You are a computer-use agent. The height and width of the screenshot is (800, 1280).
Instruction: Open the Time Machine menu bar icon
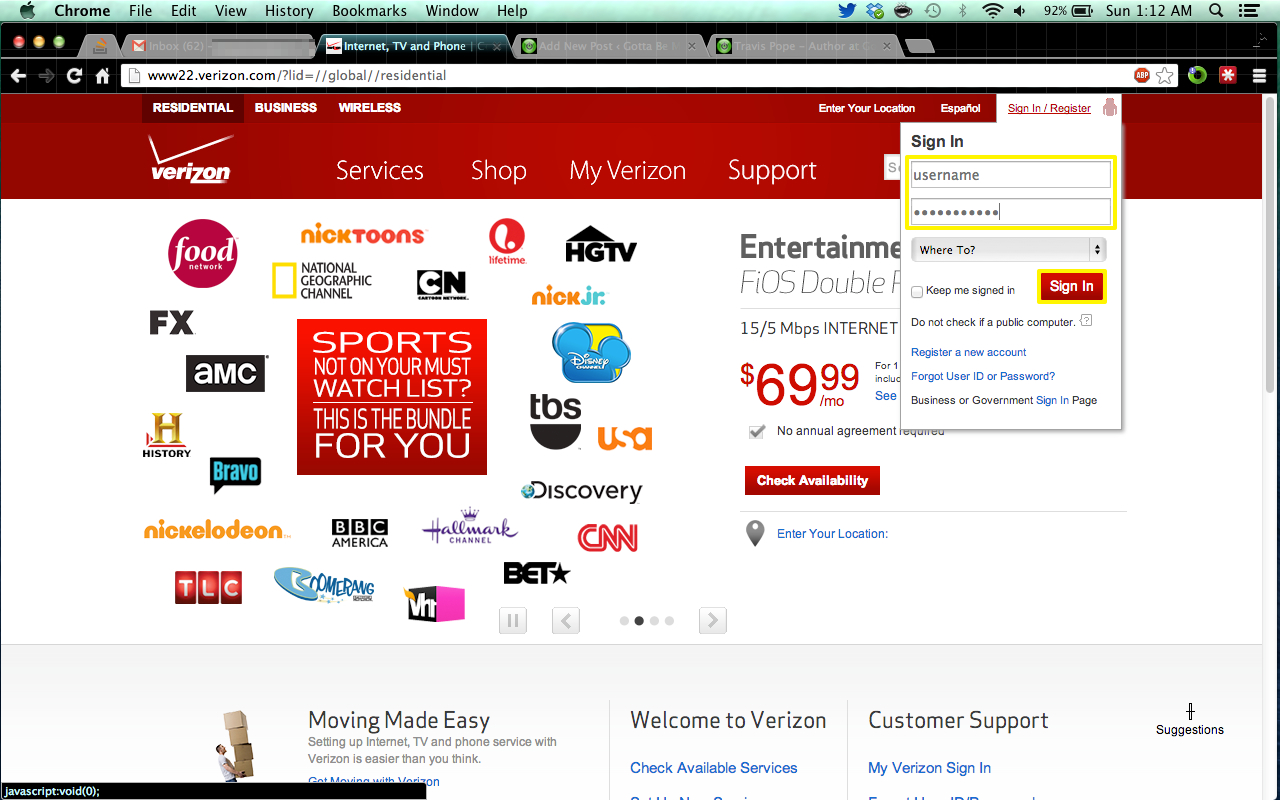tap(932, 11)
